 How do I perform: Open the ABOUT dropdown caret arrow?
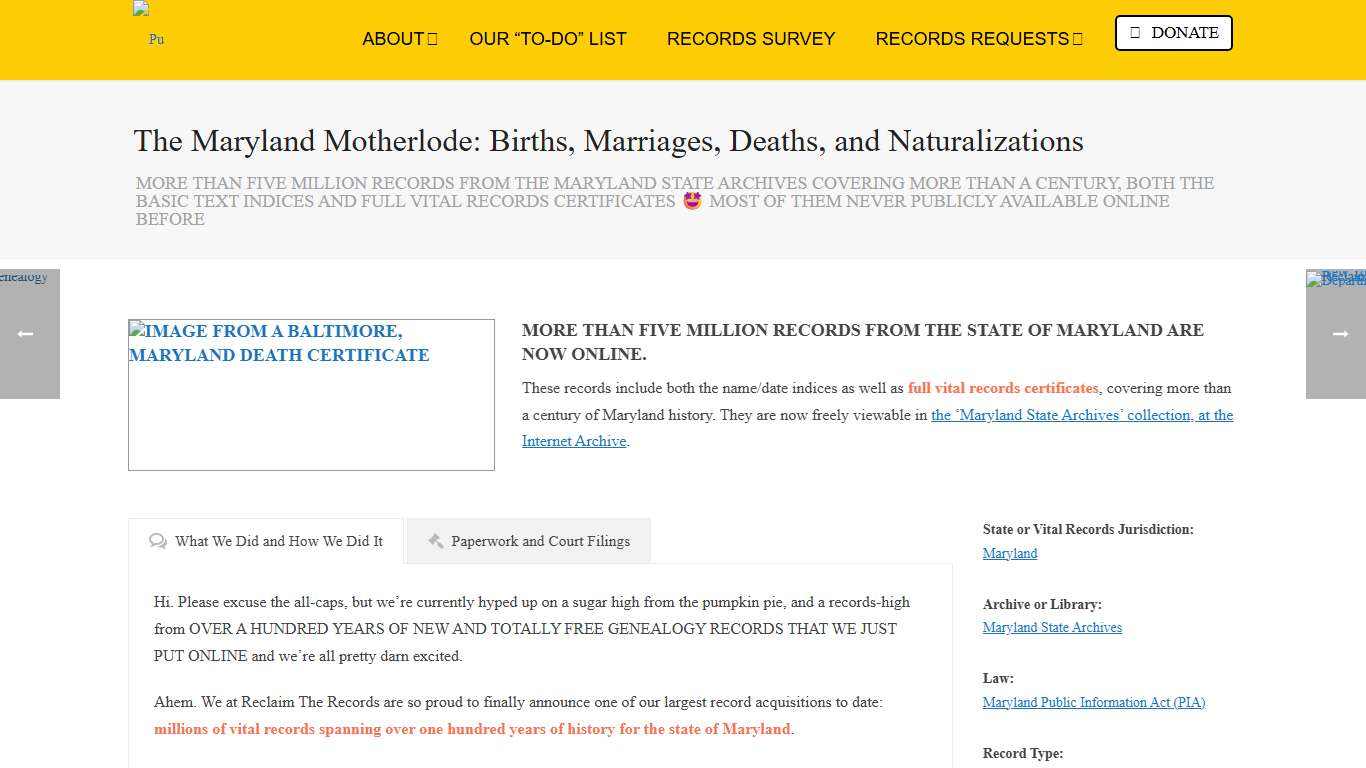point(433,39)
